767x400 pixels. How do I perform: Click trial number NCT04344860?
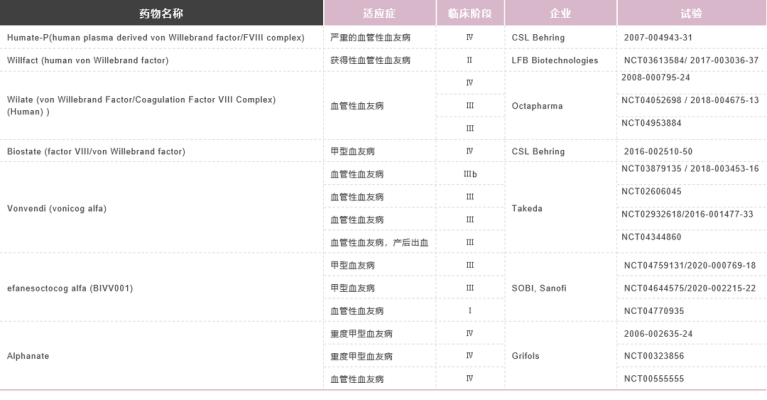651,237
